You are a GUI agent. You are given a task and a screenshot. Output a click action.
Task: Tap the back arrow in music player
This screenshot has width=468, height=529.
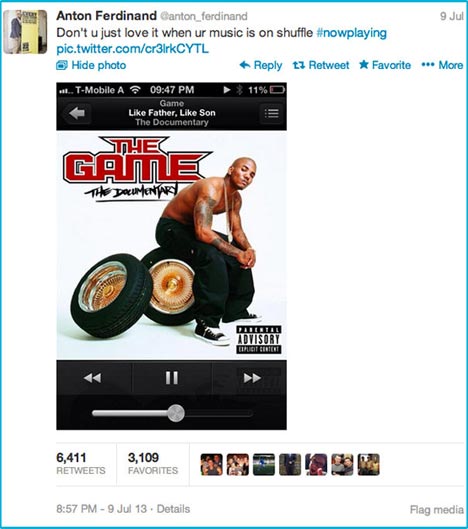pyautogui.click(x=77, y=113)
